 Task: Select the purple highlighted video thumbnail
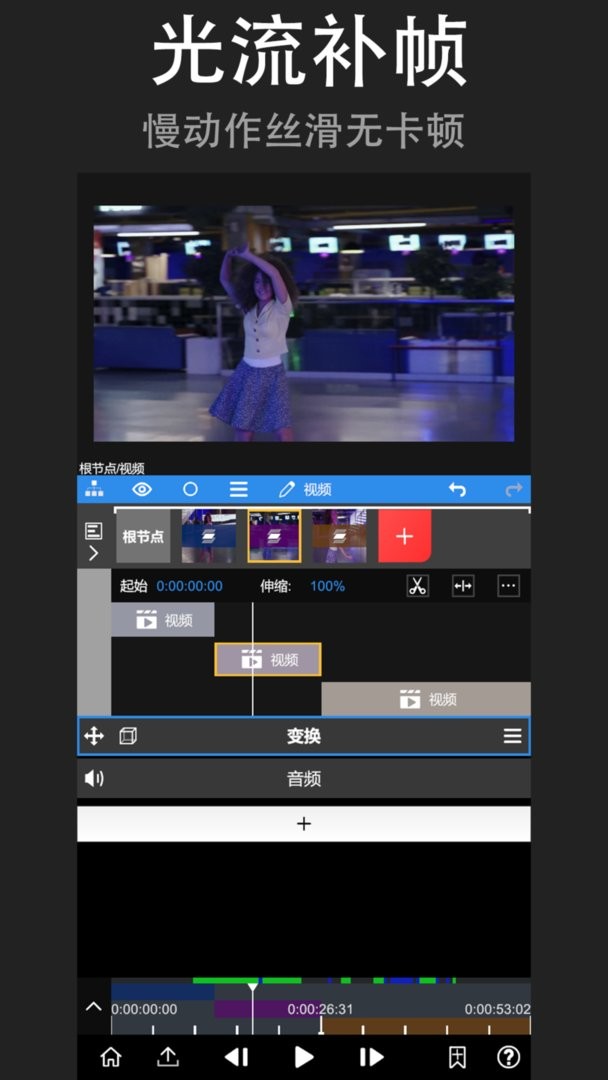click(274, 536)
